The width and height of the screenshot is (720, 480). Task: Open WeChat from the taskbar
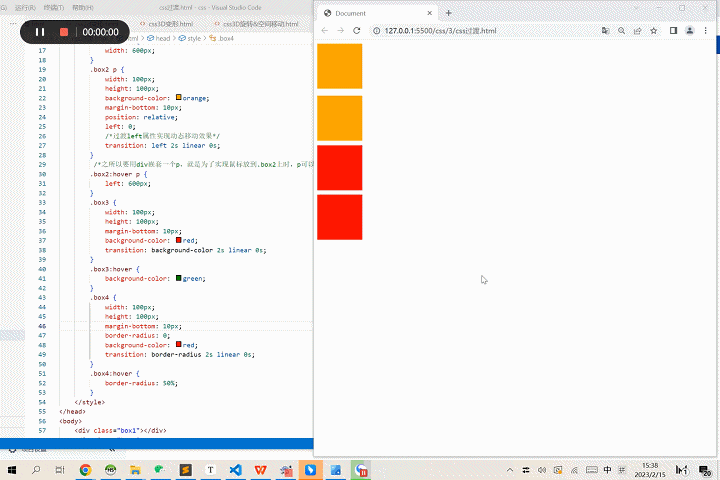pyautogui.click(x=160, y=470)
